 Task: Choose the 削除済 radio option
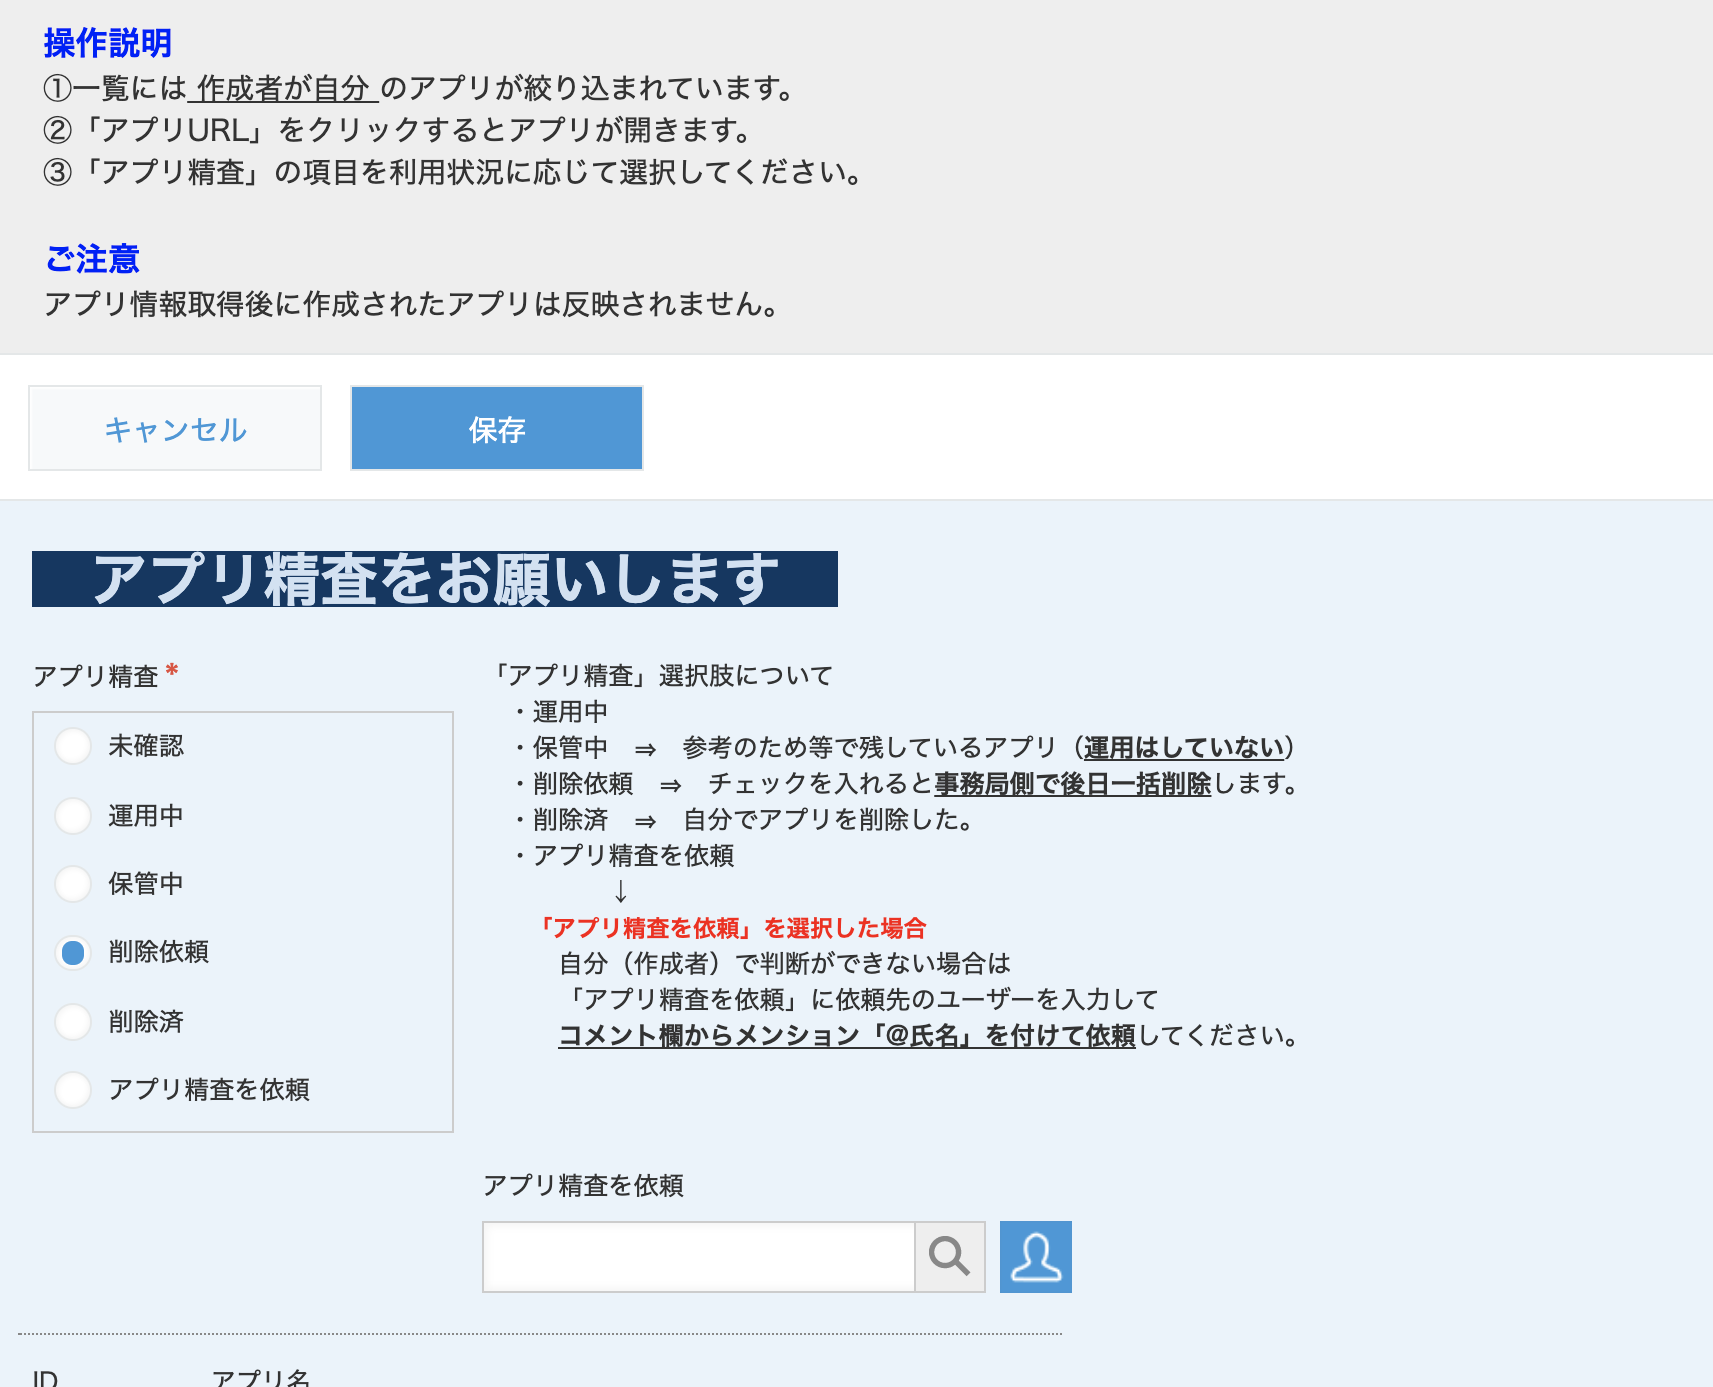pyautogui.click(x=73, y=1022)
